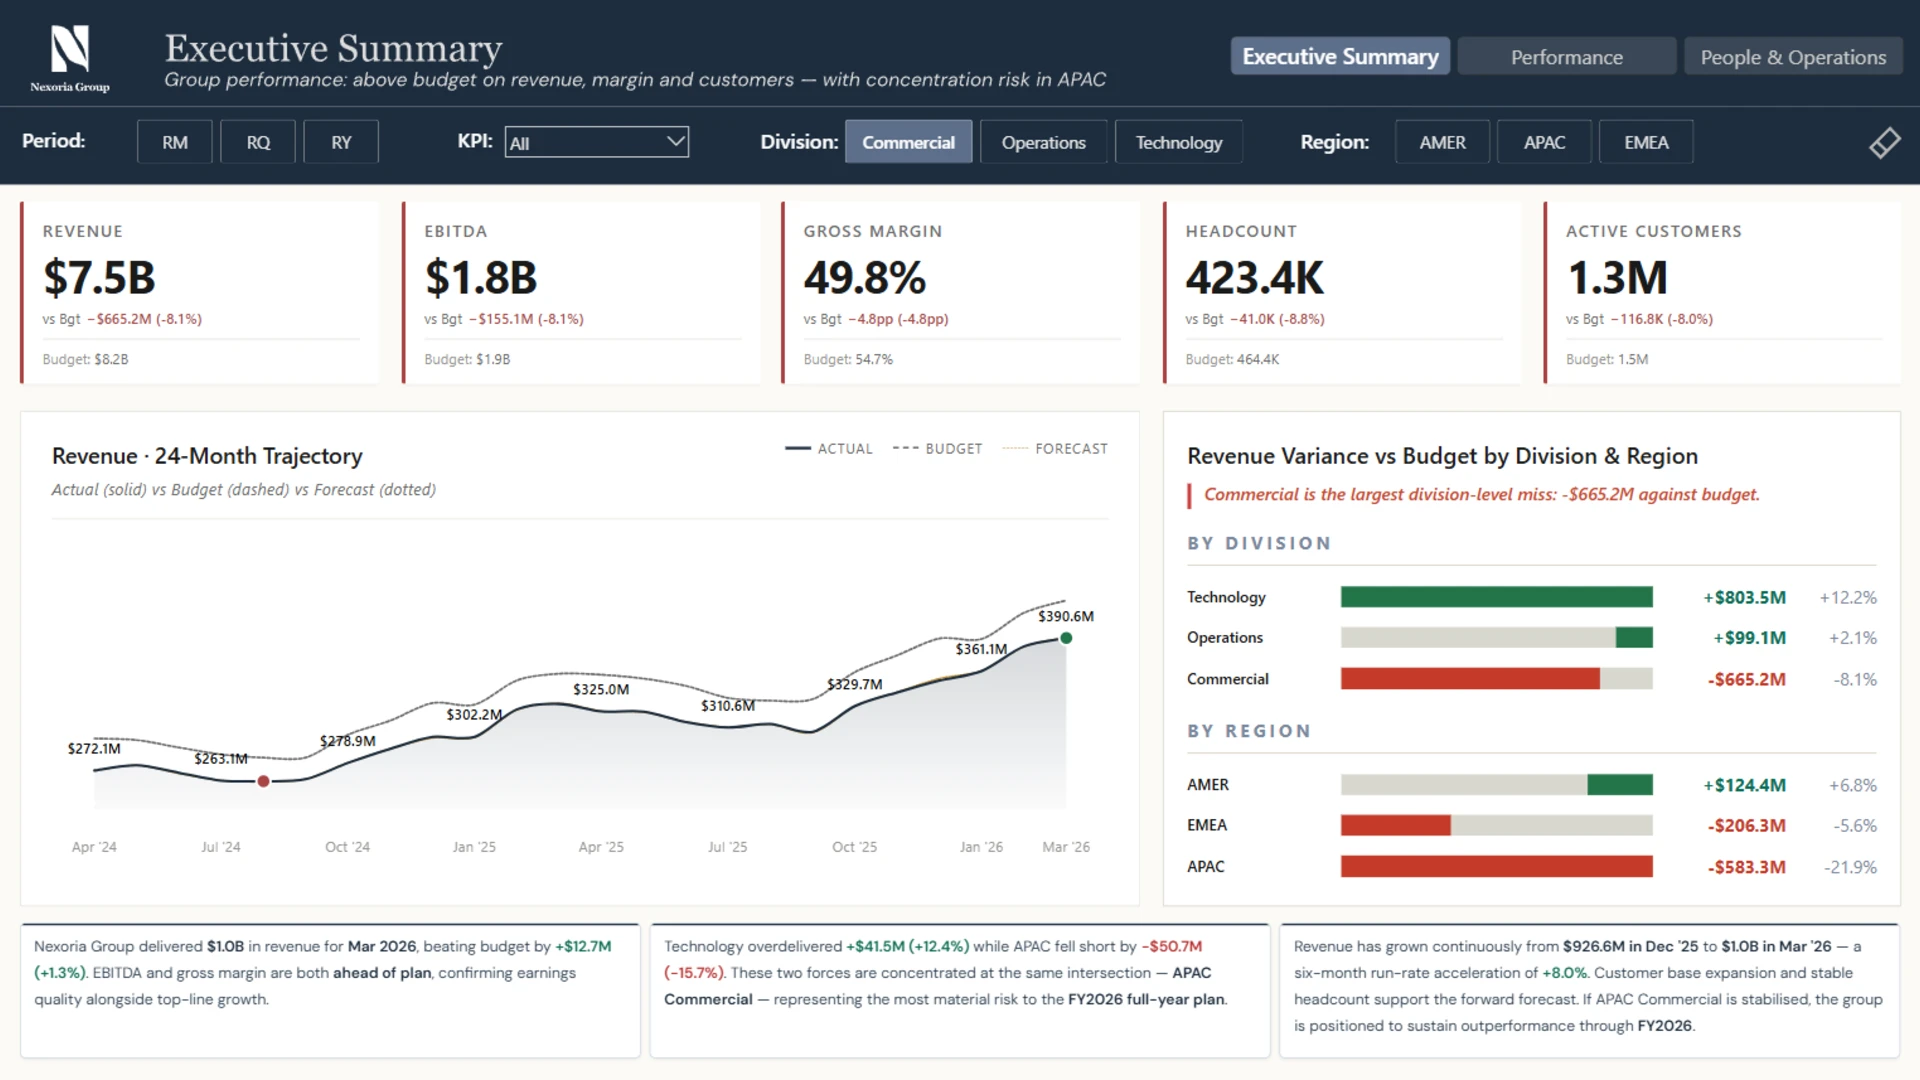
Task: Switch to the Performance tab
Action: click(x=1566, y=57)
